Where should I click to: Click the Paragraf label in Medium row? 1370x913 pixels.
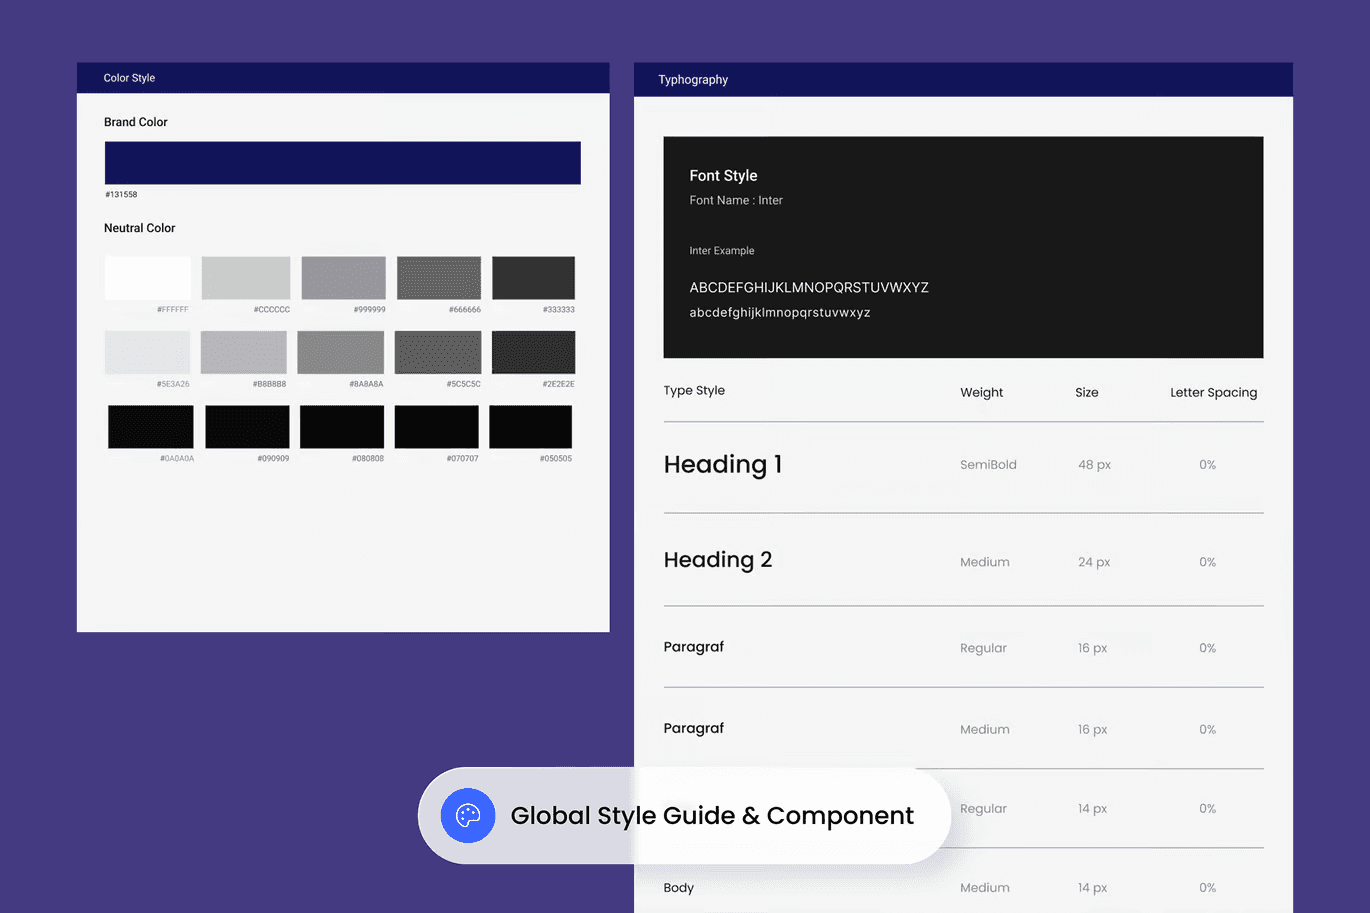[x=694, y=729]
